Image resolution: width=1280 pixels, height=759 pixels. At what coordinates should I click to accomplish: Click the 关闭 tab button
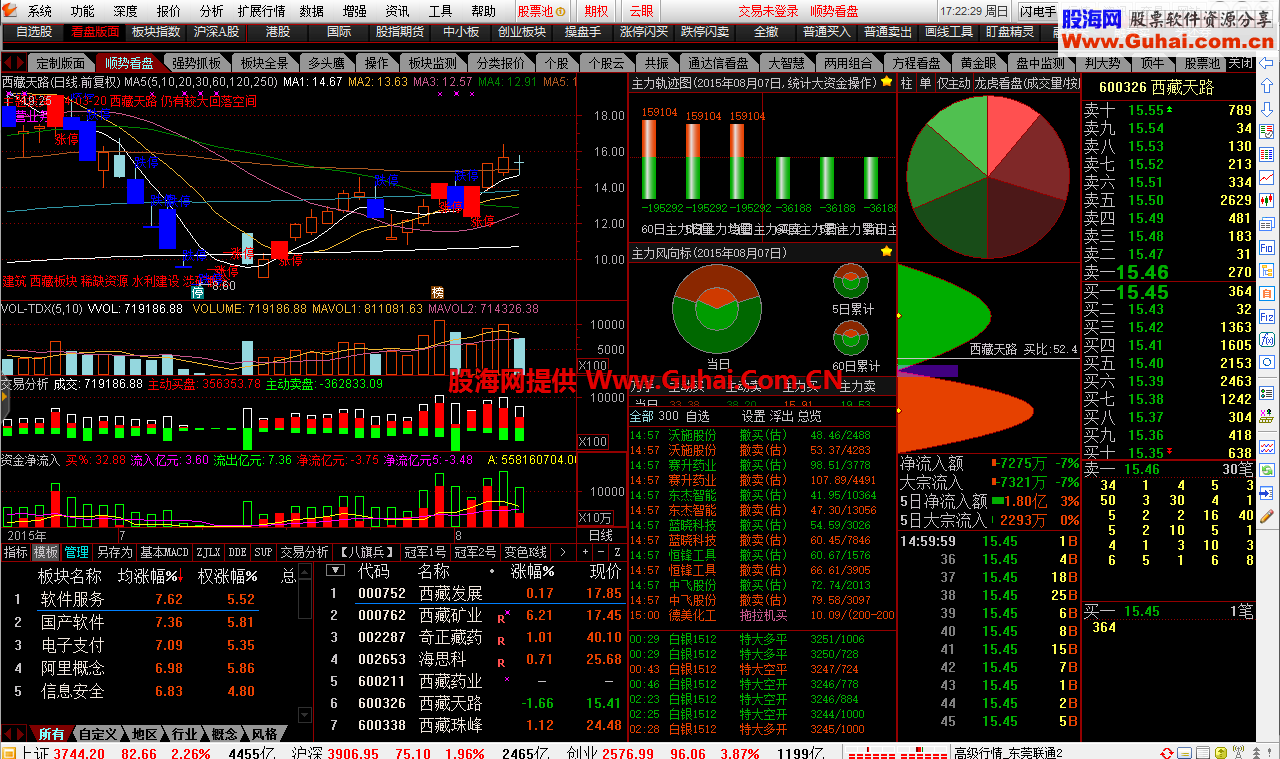coord(1240,62)
